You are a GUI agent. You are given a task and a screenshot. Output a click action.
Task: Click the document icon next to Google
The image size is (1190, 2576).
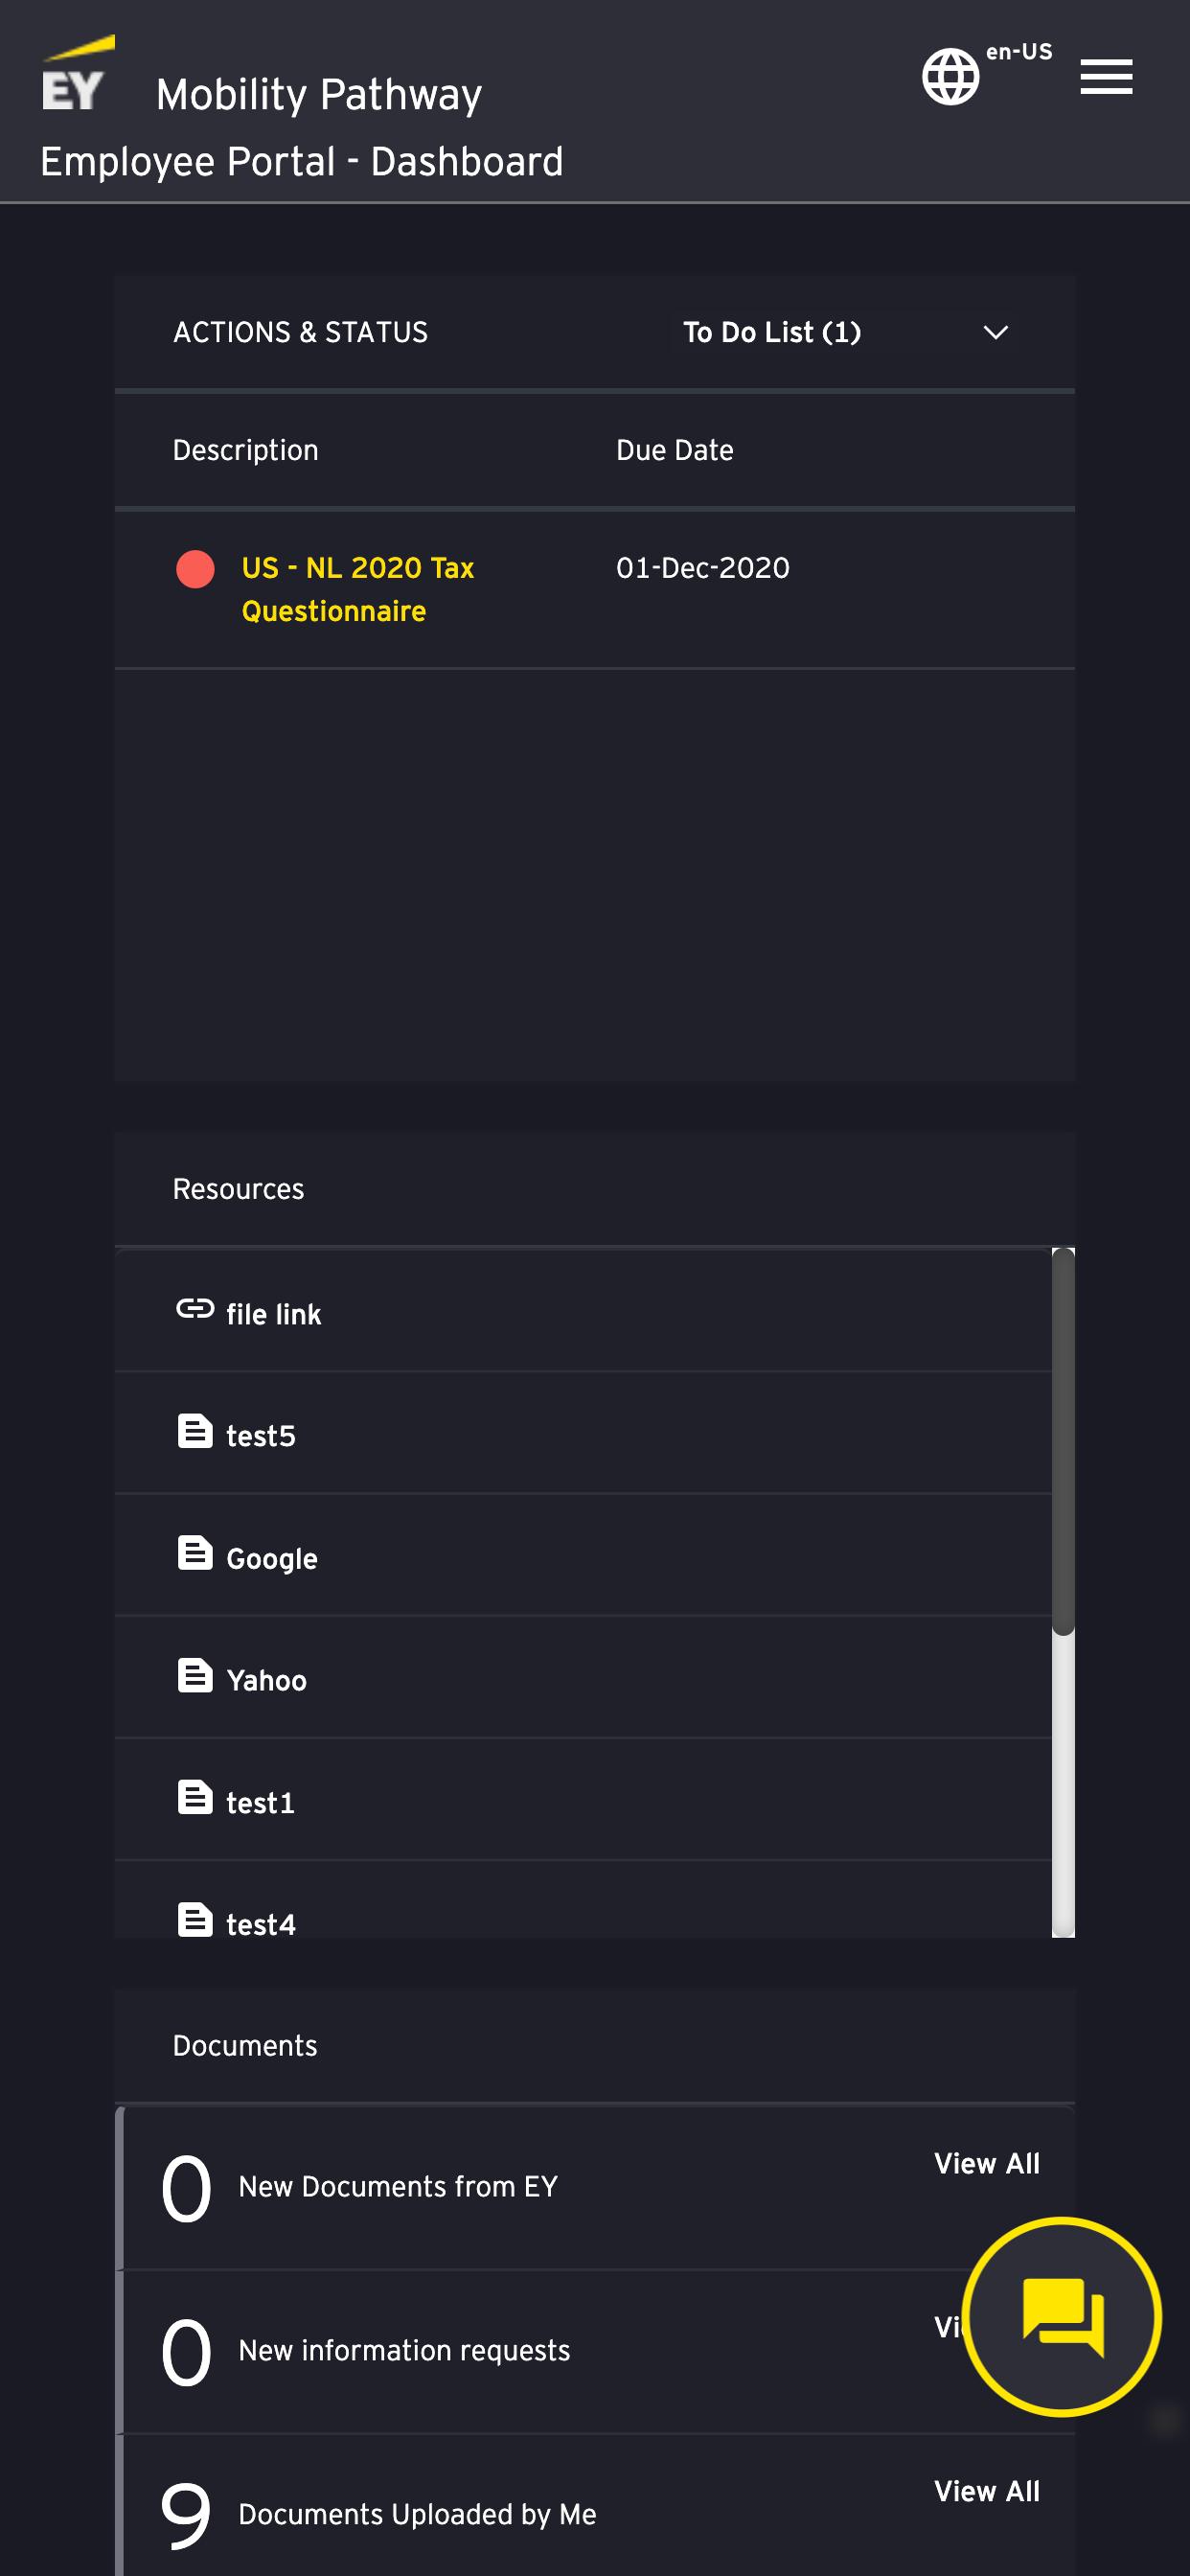(195, 1553)
